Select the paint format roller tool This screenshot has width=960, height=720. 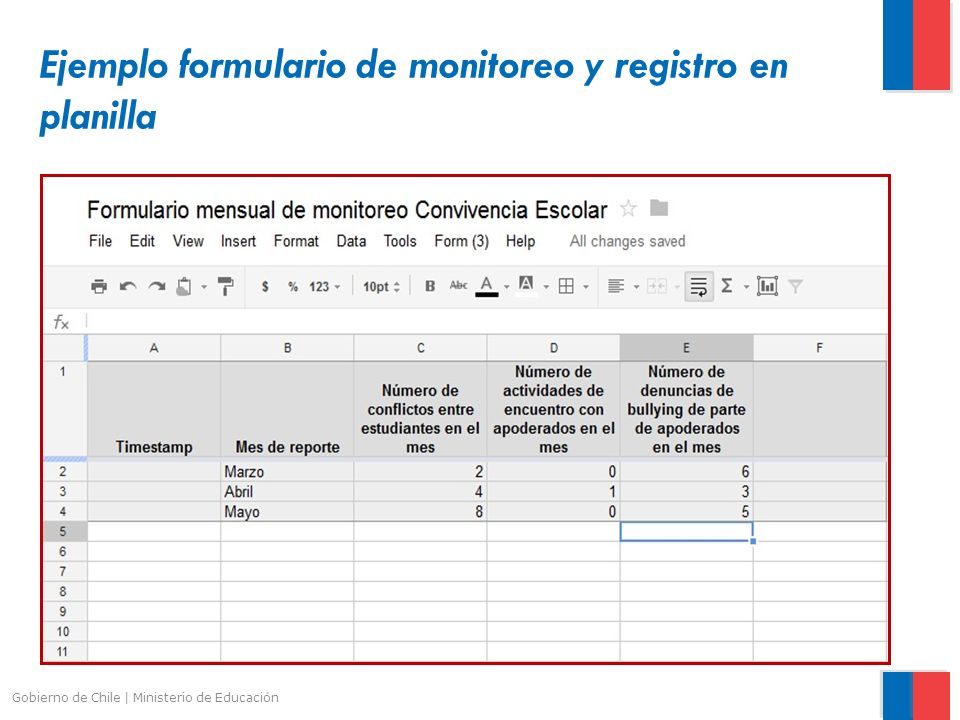(225, 286)
